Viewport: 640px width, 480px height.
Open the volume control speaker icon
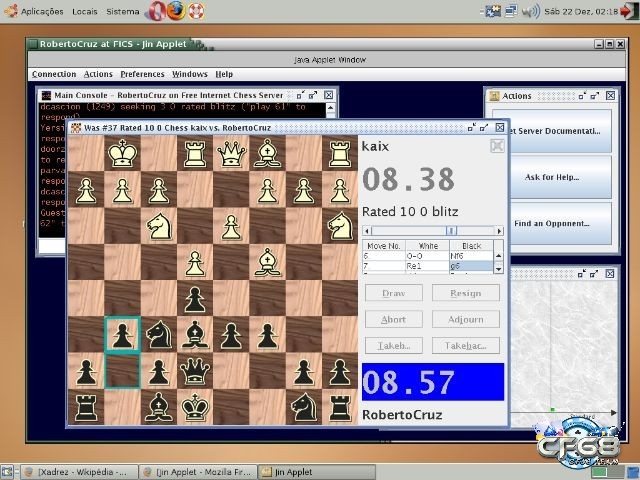pos(531,11)
